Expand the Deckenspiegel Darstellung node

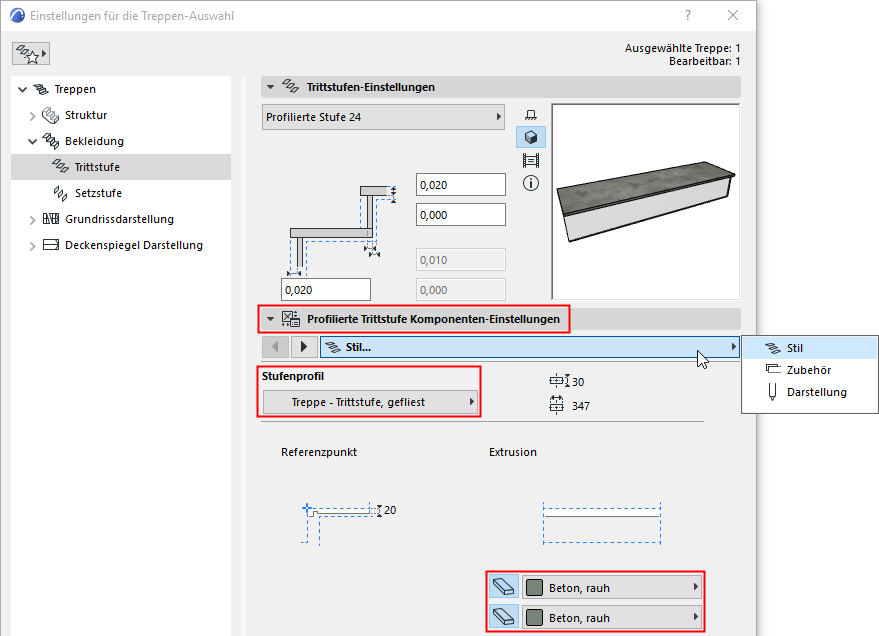(x=33, y=245)
